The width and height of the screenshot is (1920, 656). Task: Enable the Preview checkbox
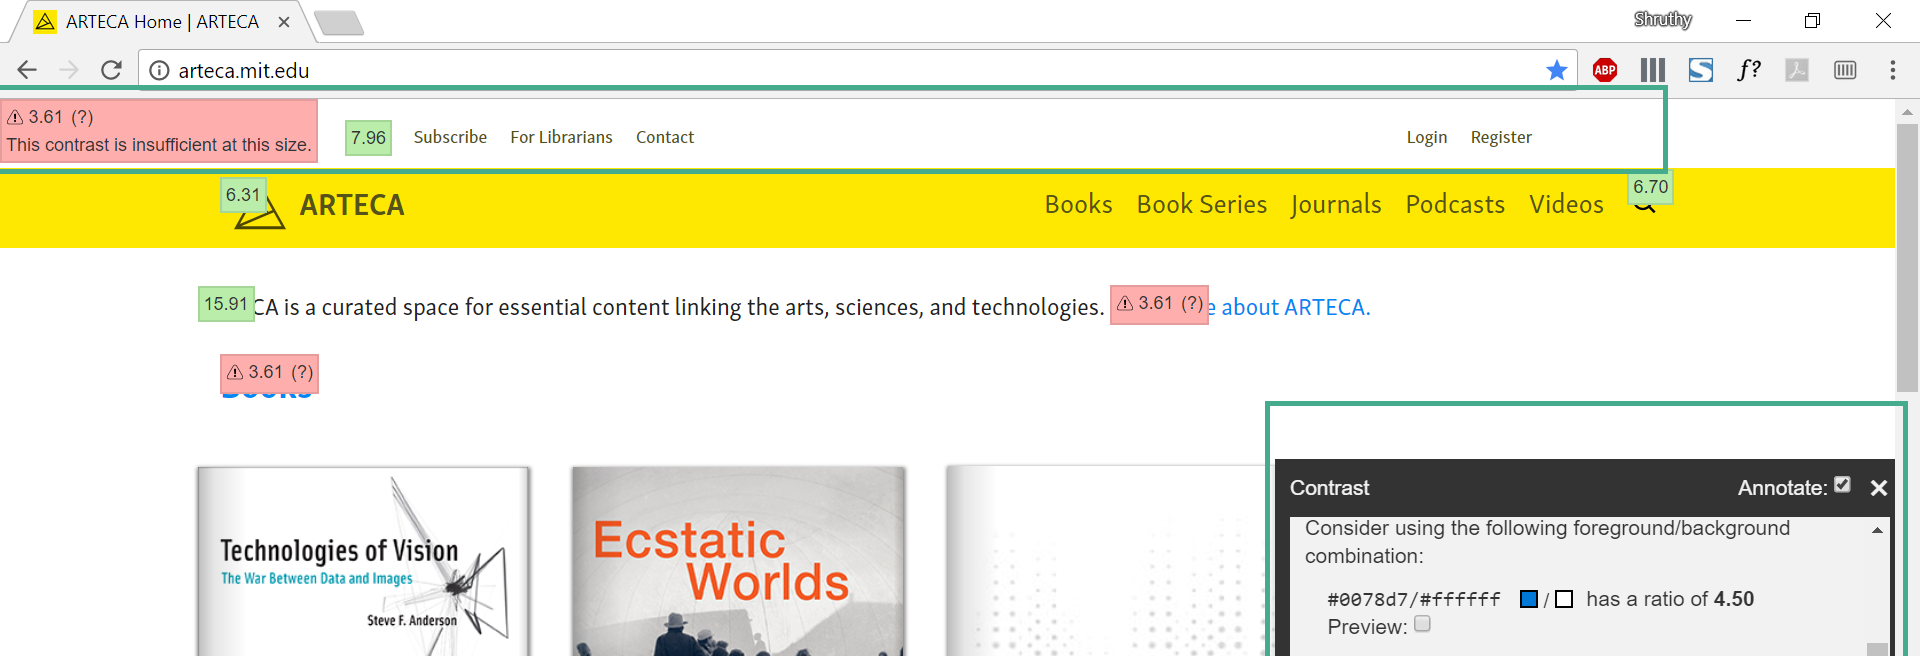coord(1422,624)
